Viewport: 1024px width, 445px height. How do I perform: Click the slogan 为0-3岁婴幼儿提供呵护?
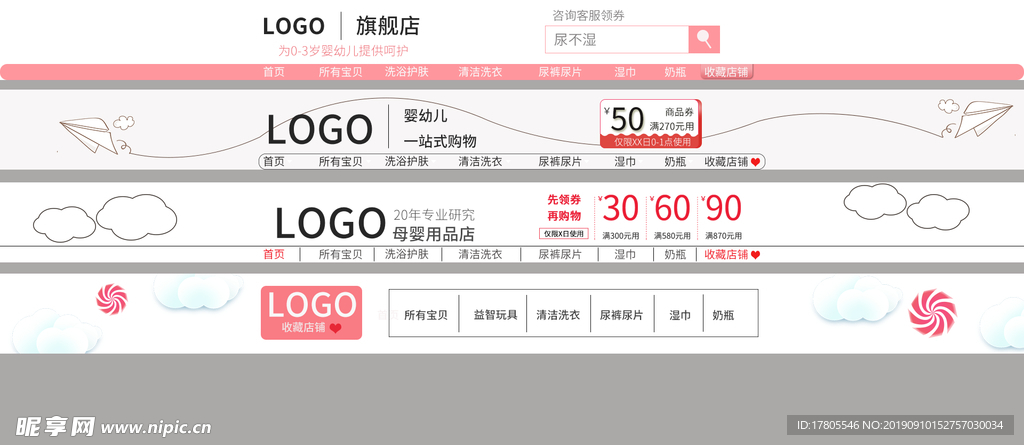click(x=344, y=50)
